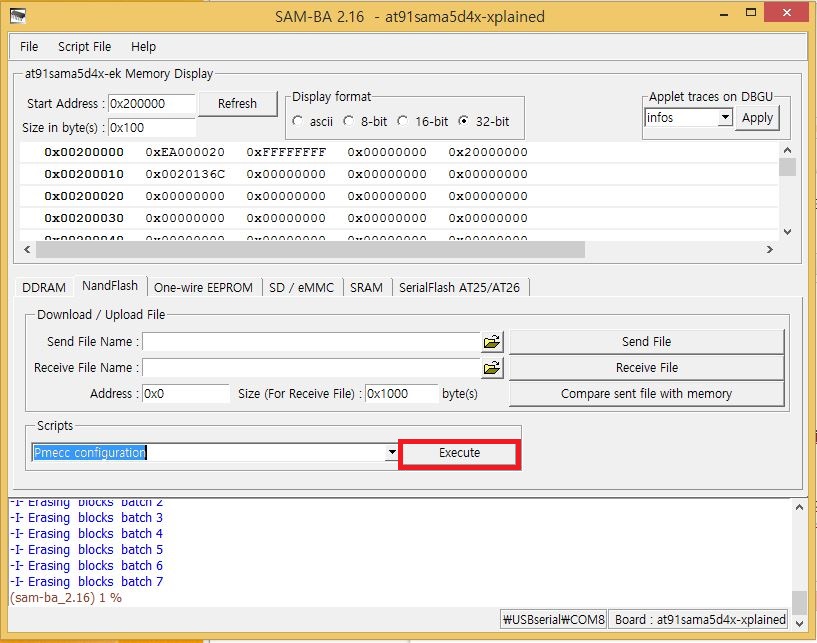Click Compare sent file with memory
Screen dimensions: 817x643
(x=646, y=394)
